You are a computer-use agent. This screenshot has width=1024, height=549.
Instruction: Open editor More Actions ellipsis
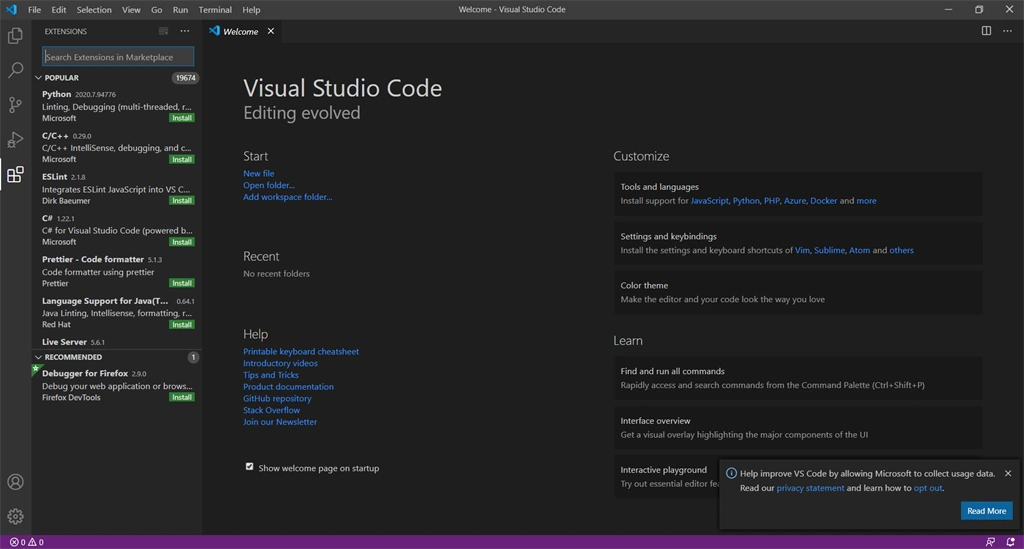click(x=1007, y=31)
